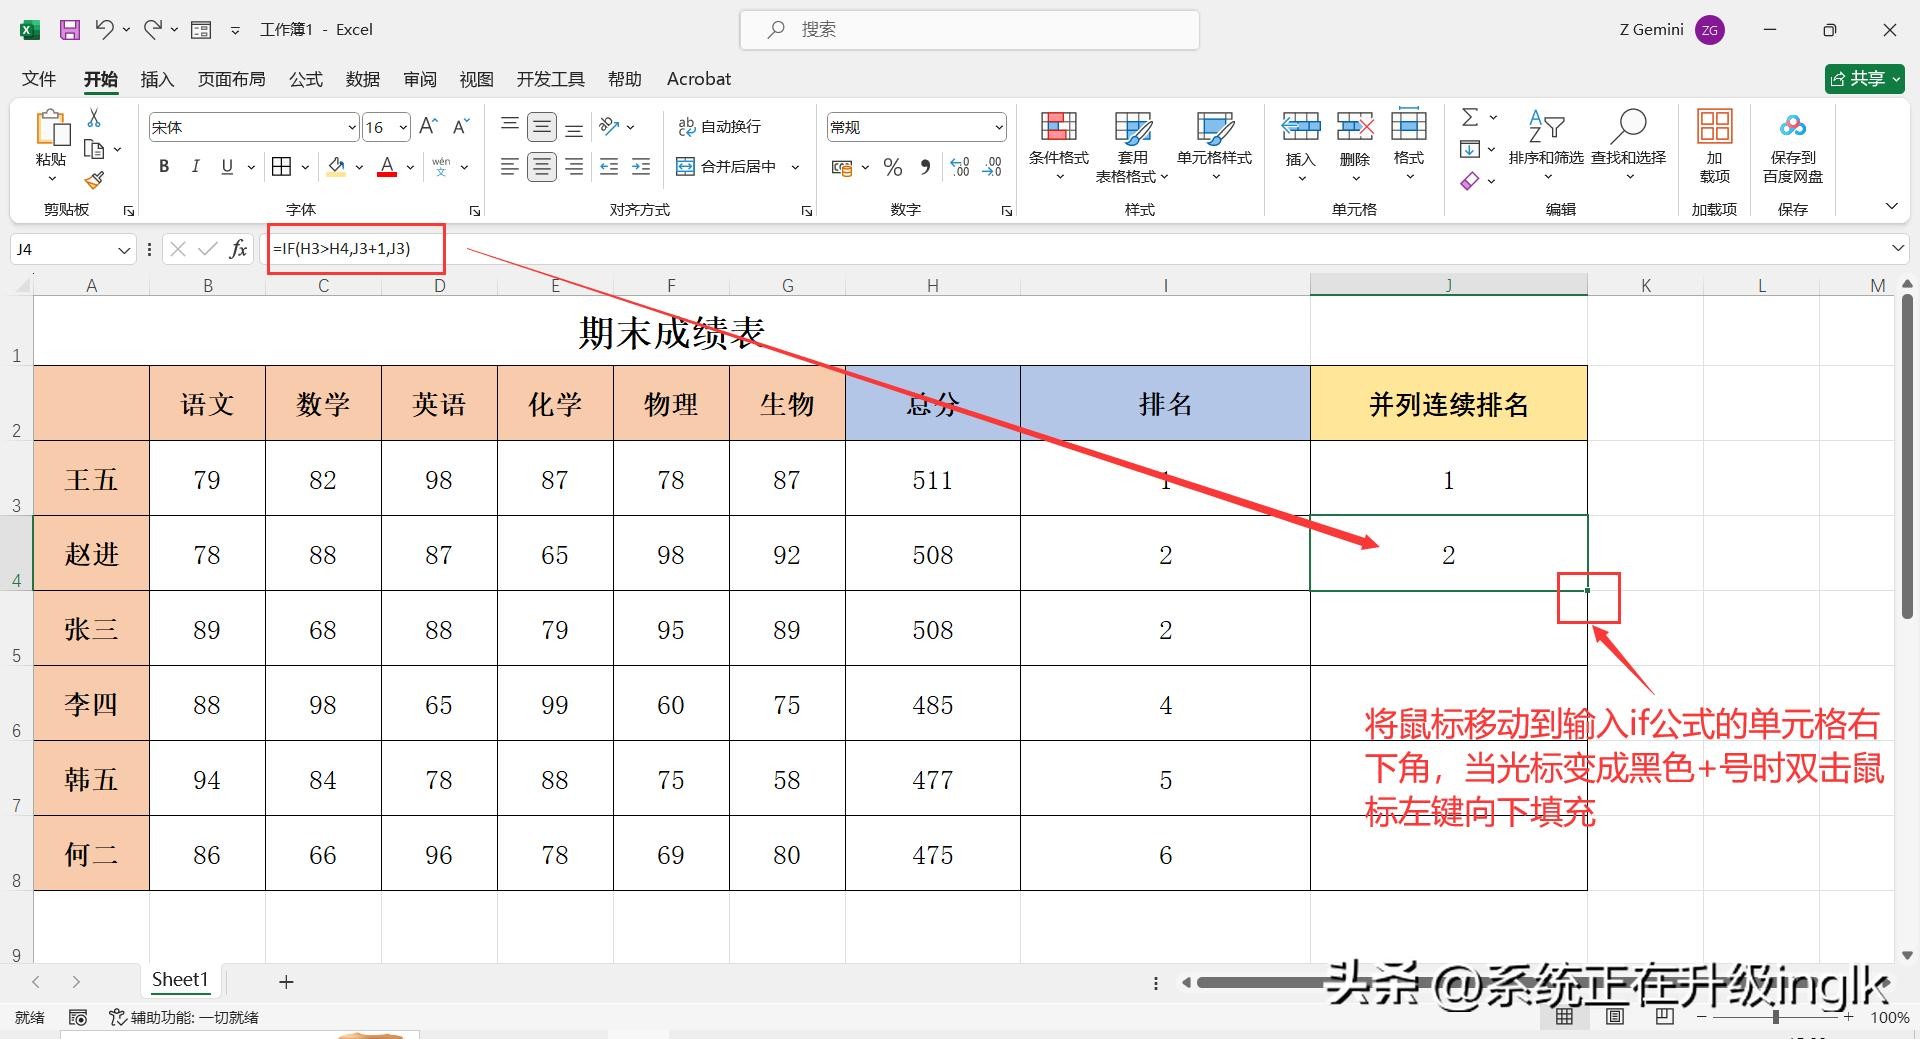Click the Percent Style icon
1920x1039 pixels.
(893, 168)
